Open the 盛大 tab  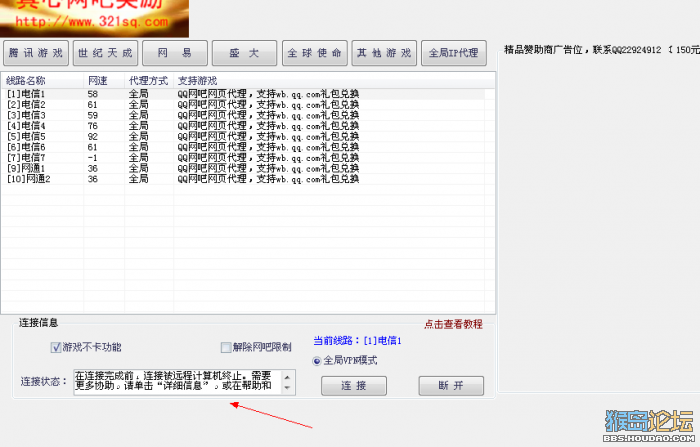tap(245, 53)
